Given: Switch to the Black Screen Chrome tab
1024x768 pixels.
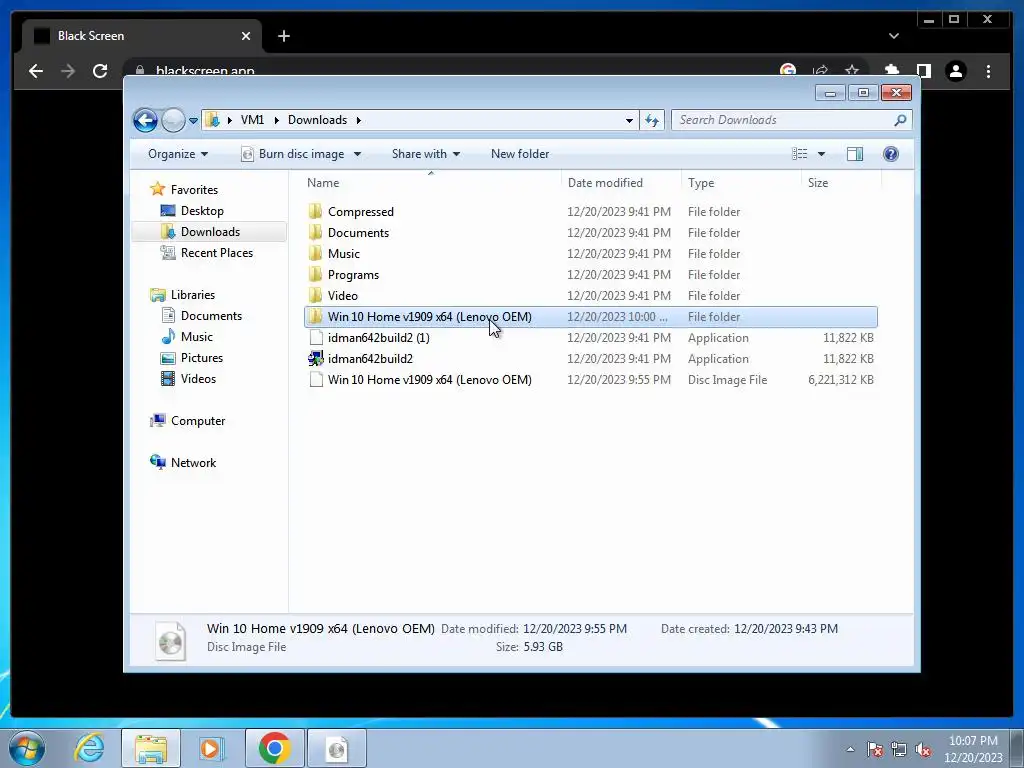Looking at the screenshot, I should [x=142, y=36].
